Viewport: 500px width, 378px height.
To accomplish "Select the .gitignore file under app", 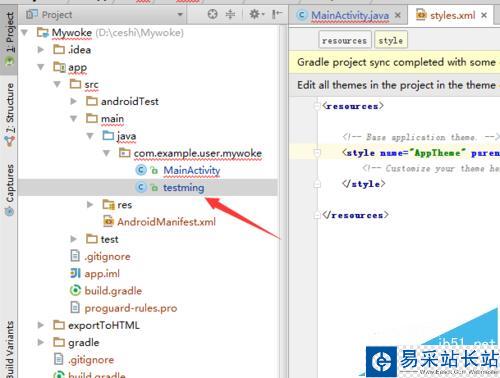I will click(107, 256).
